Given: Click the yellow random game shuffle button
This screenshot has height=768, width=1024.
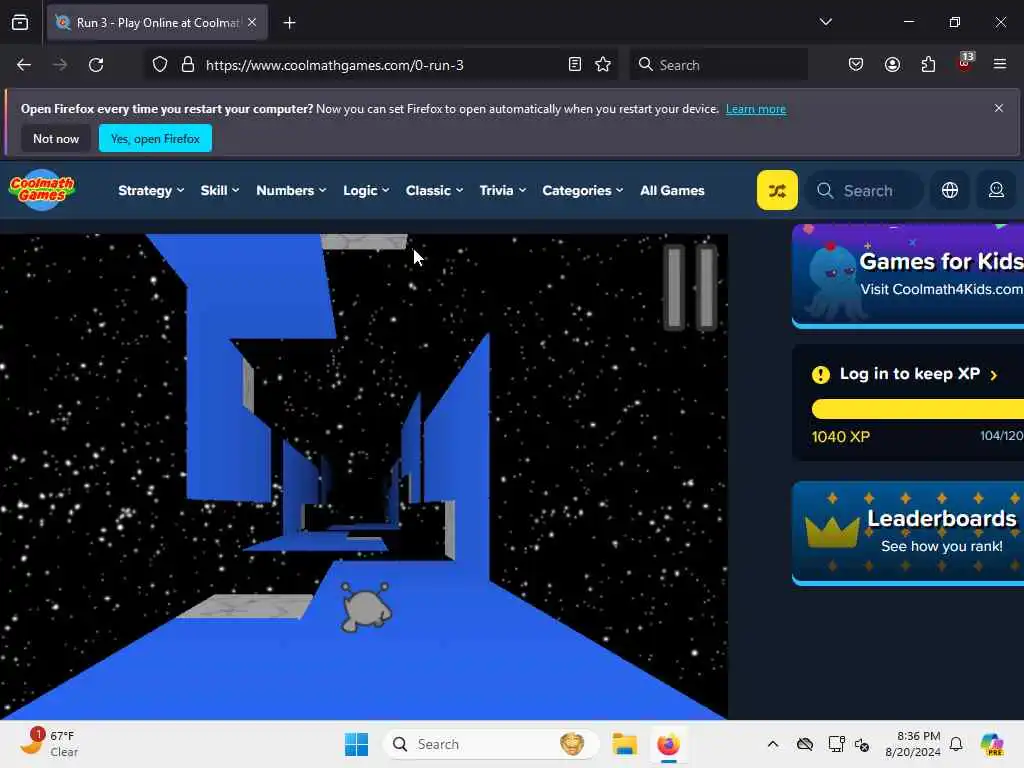Looking at the screenshot, I should coord(776,190).
